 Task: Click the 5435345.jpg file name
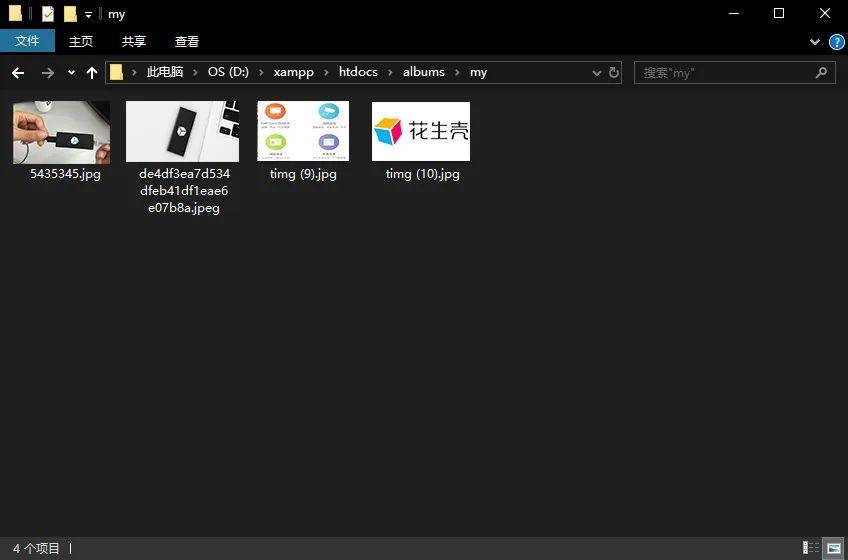coord(65,174)
